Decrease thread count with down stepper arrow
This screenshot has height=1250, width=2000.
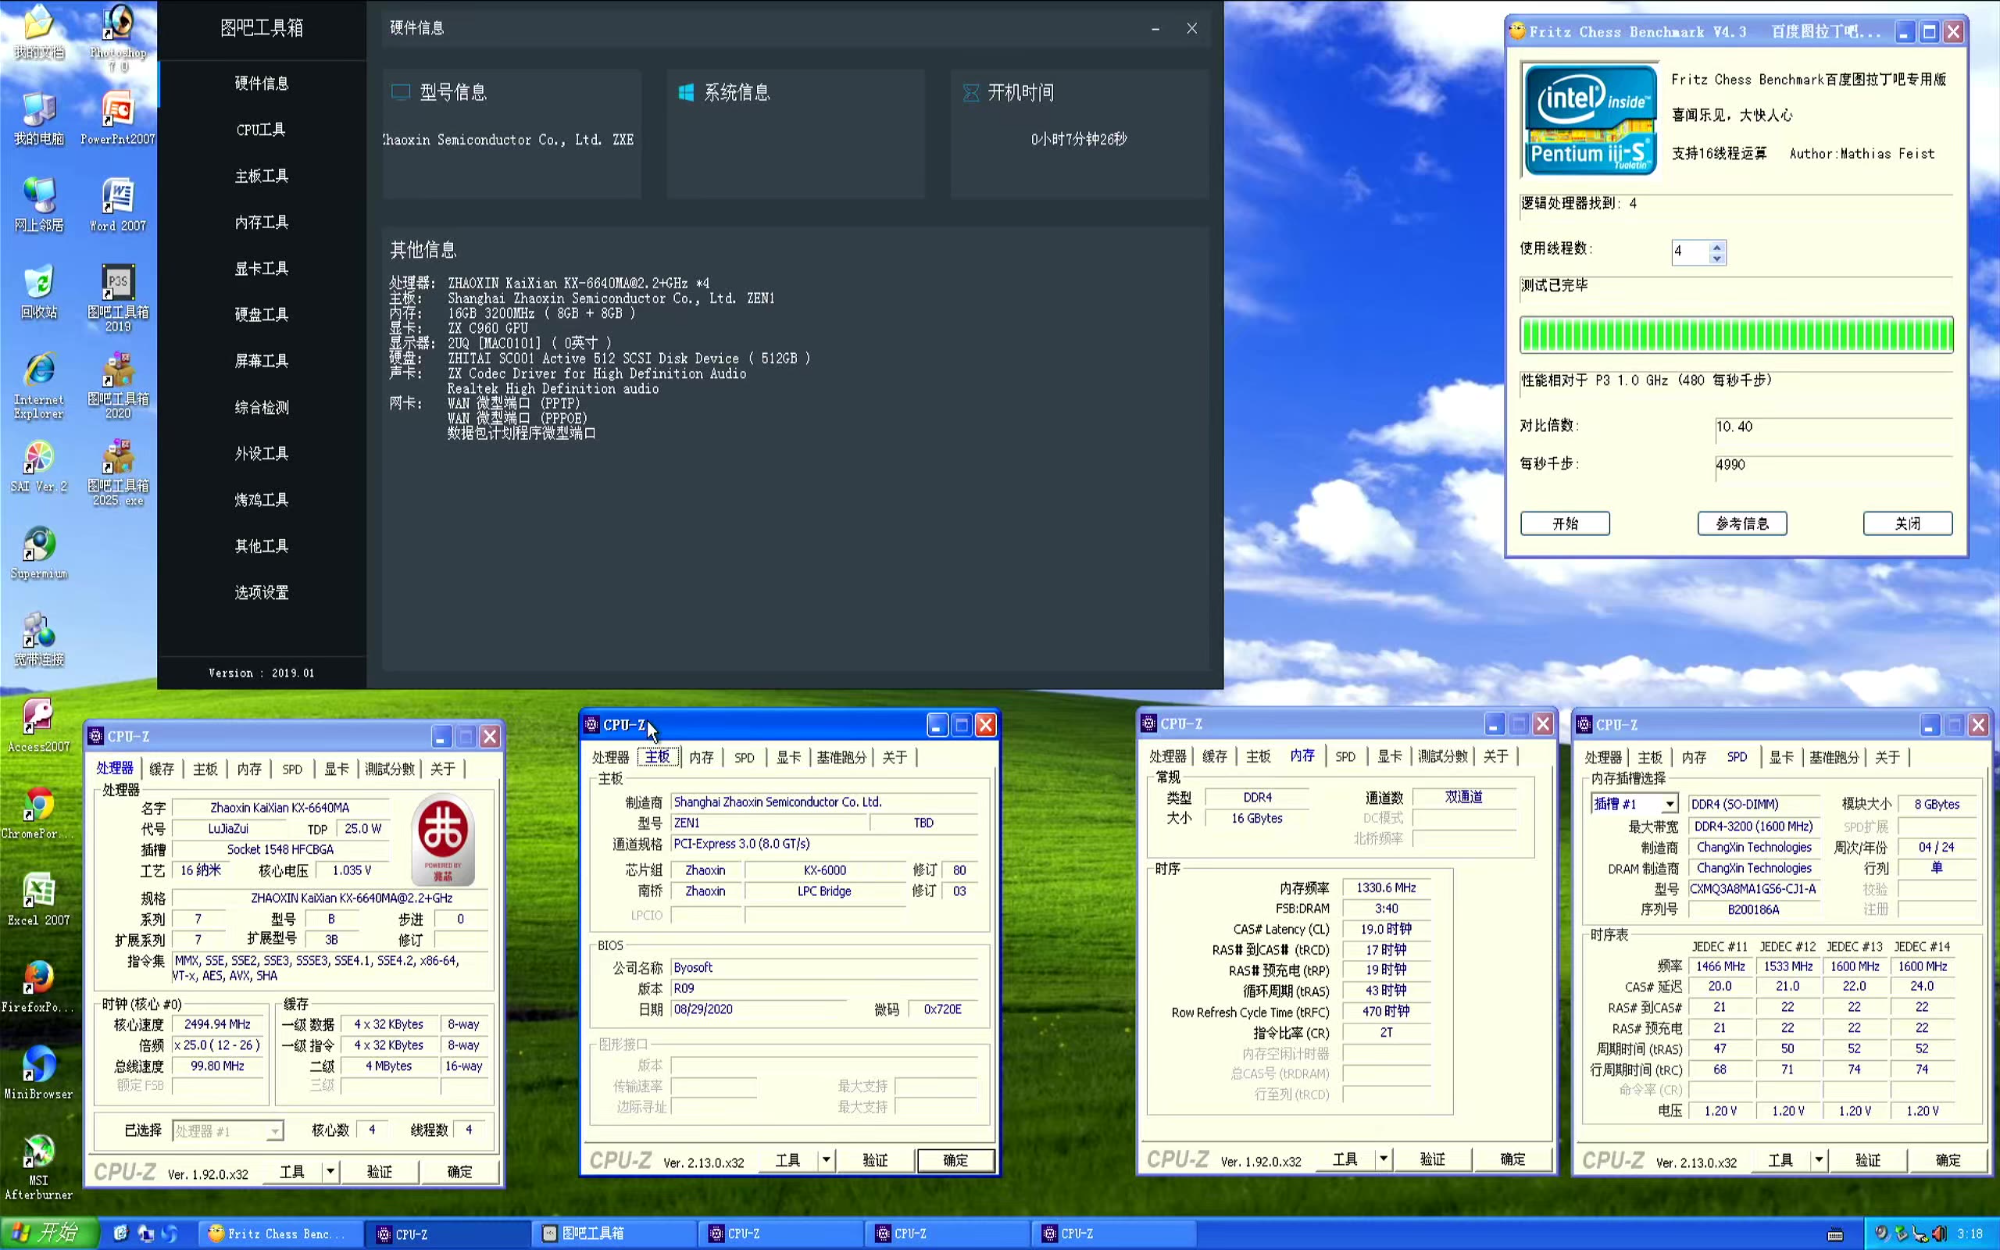click(1717, 258)
